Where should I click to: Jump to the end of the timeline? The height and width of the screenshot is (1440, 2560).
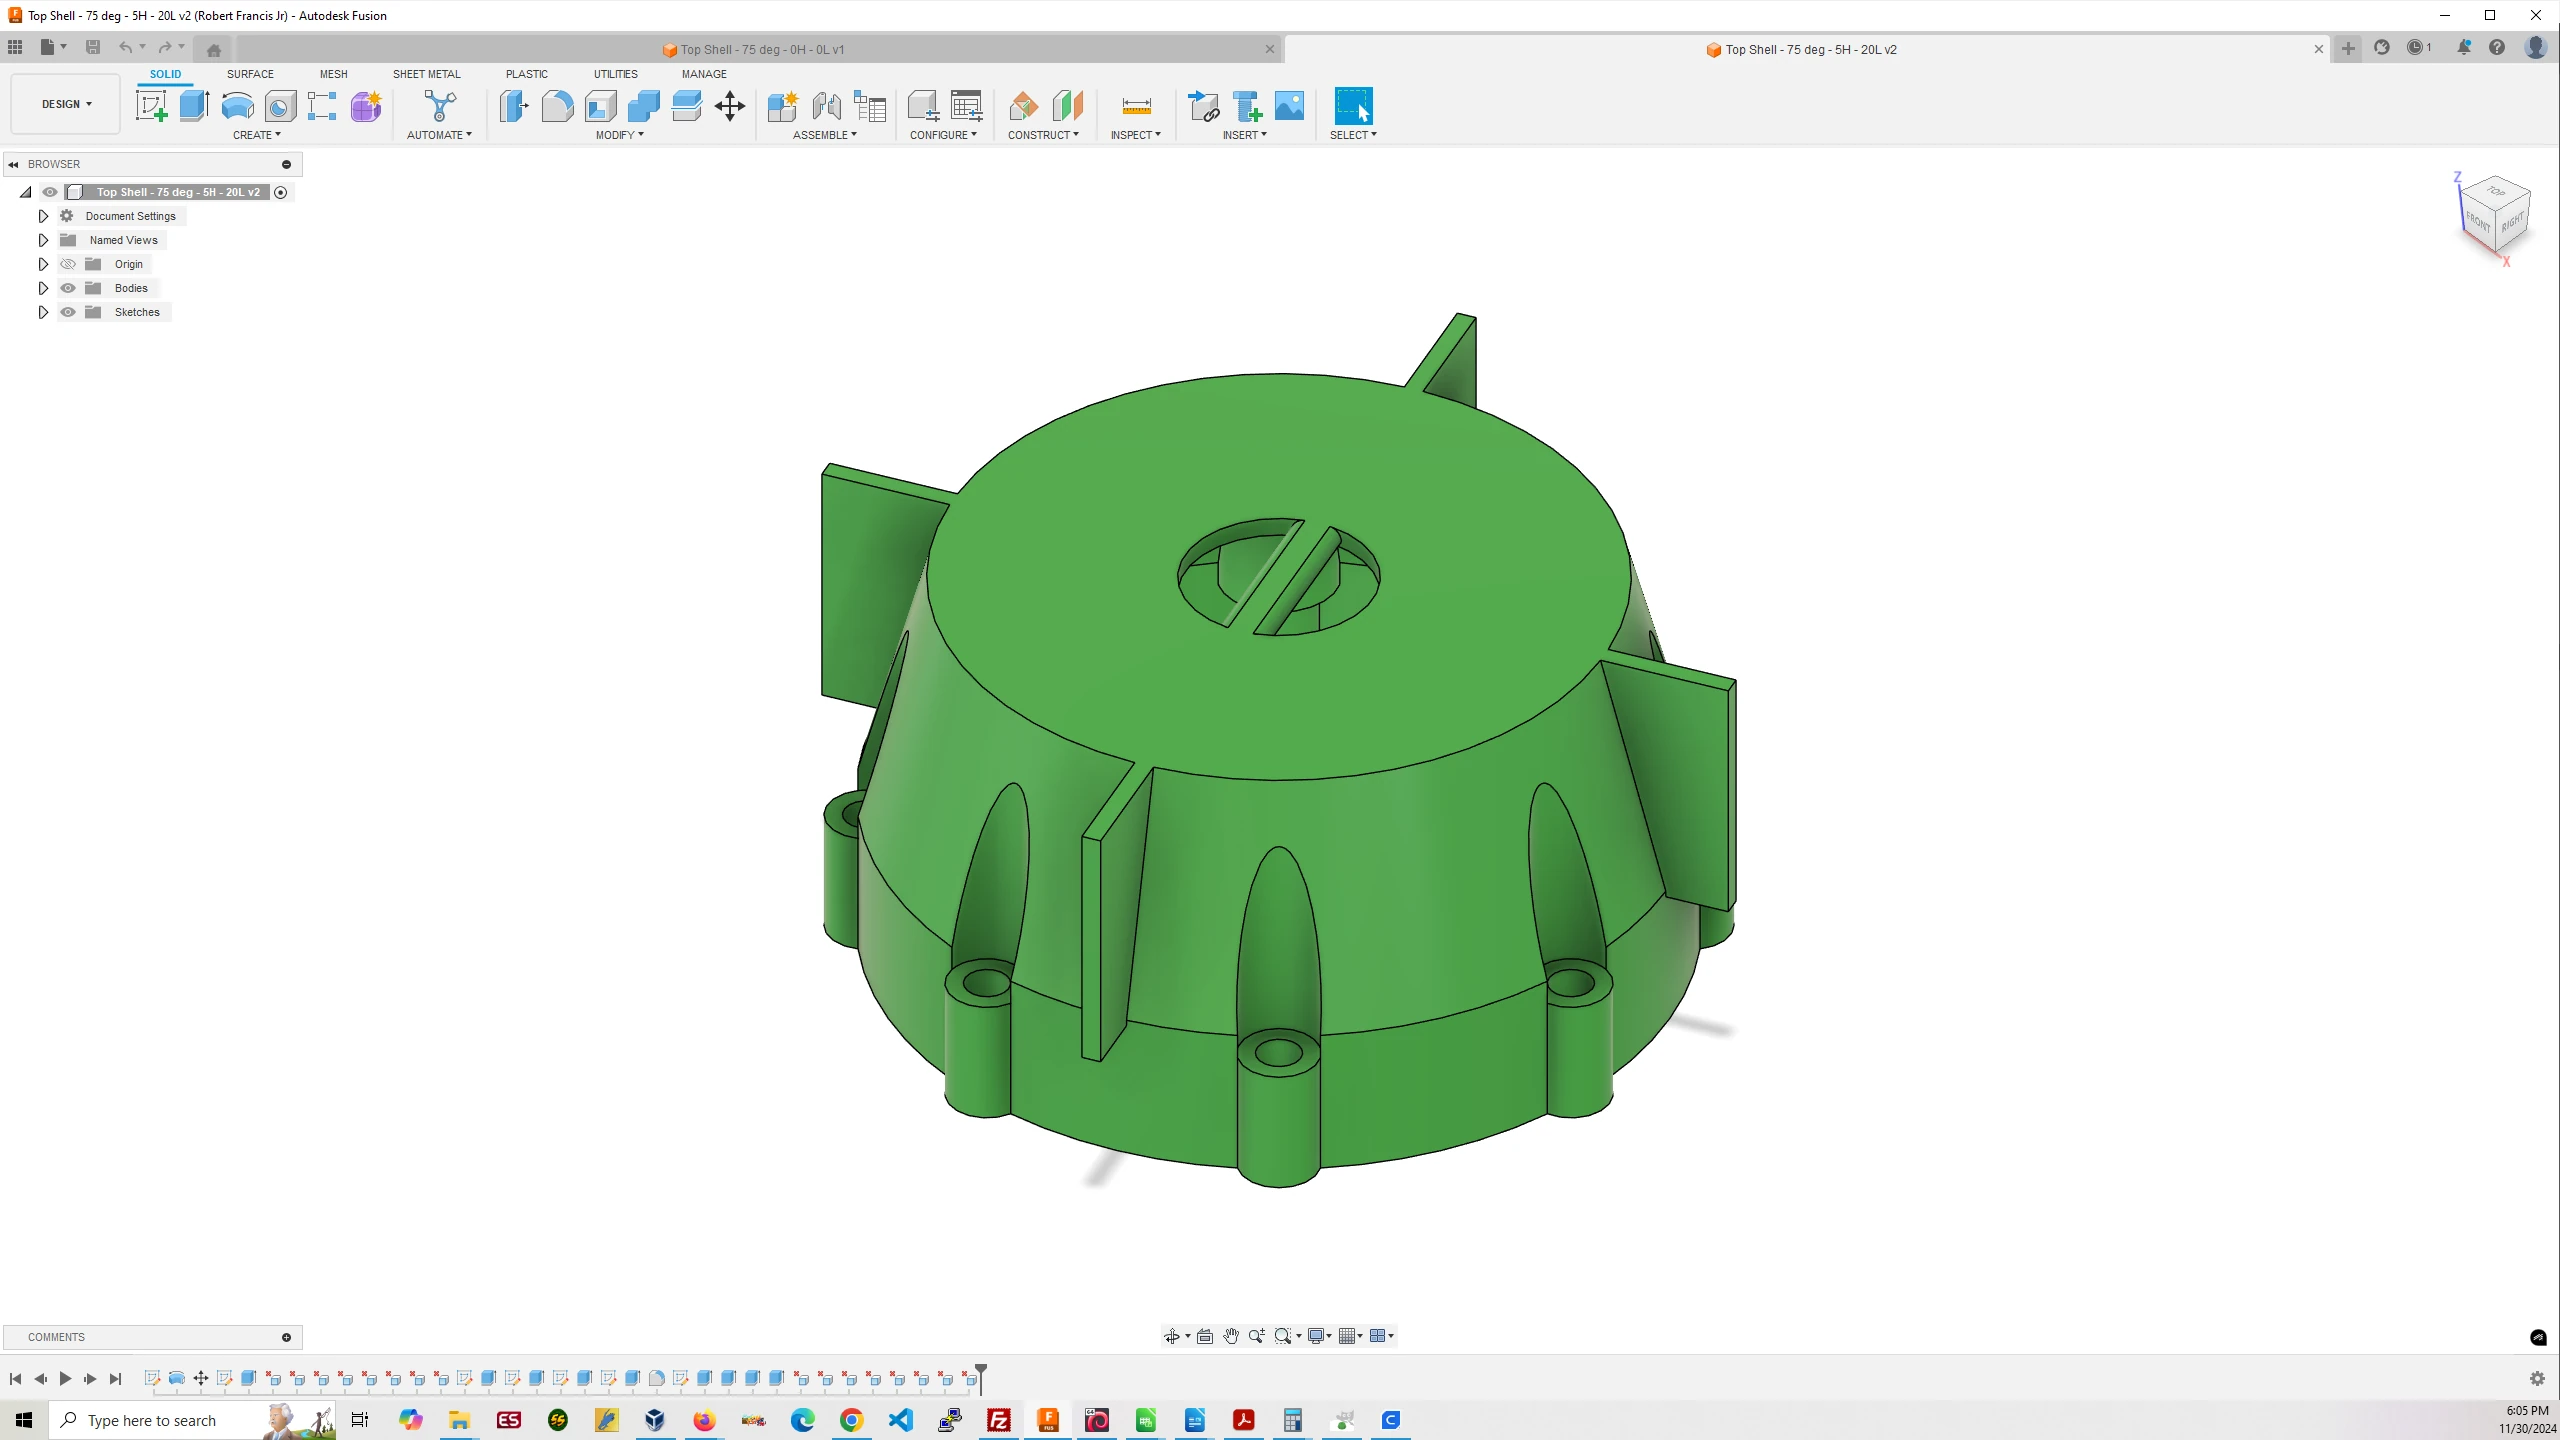pos(115,1379)
